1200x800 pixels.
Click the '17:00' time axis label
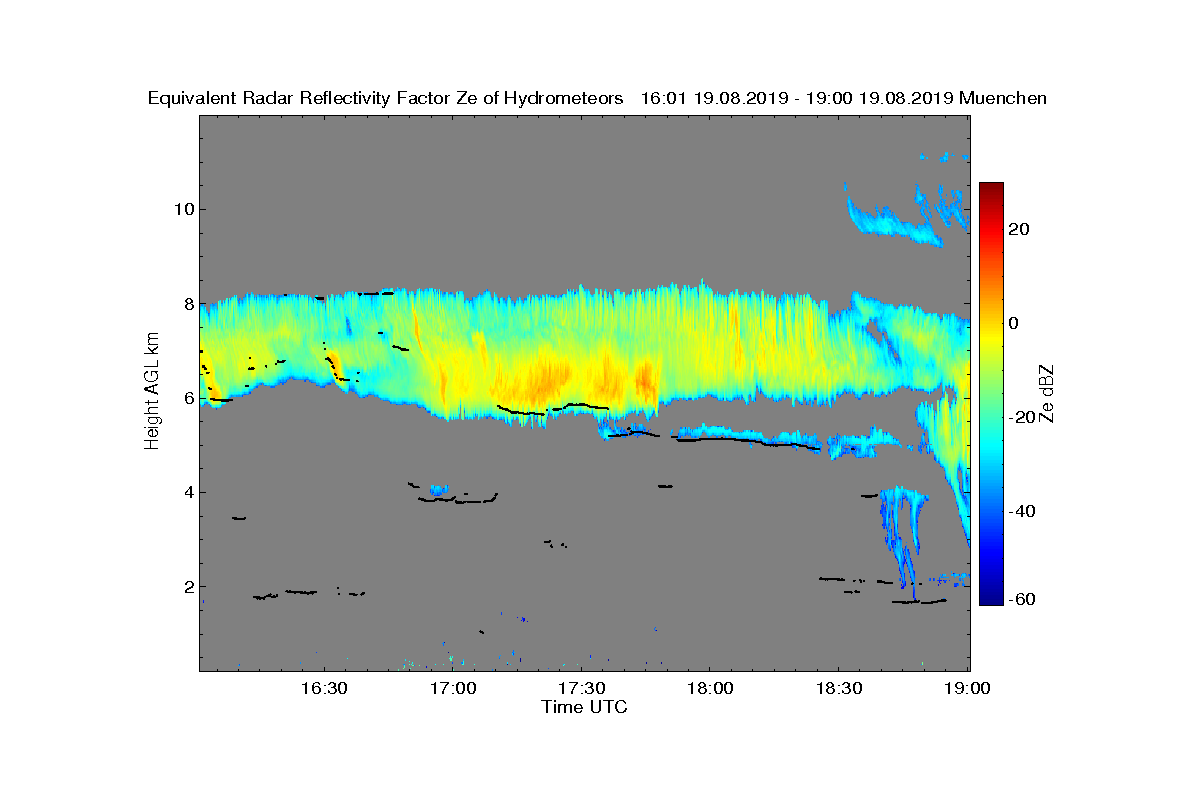452,688
